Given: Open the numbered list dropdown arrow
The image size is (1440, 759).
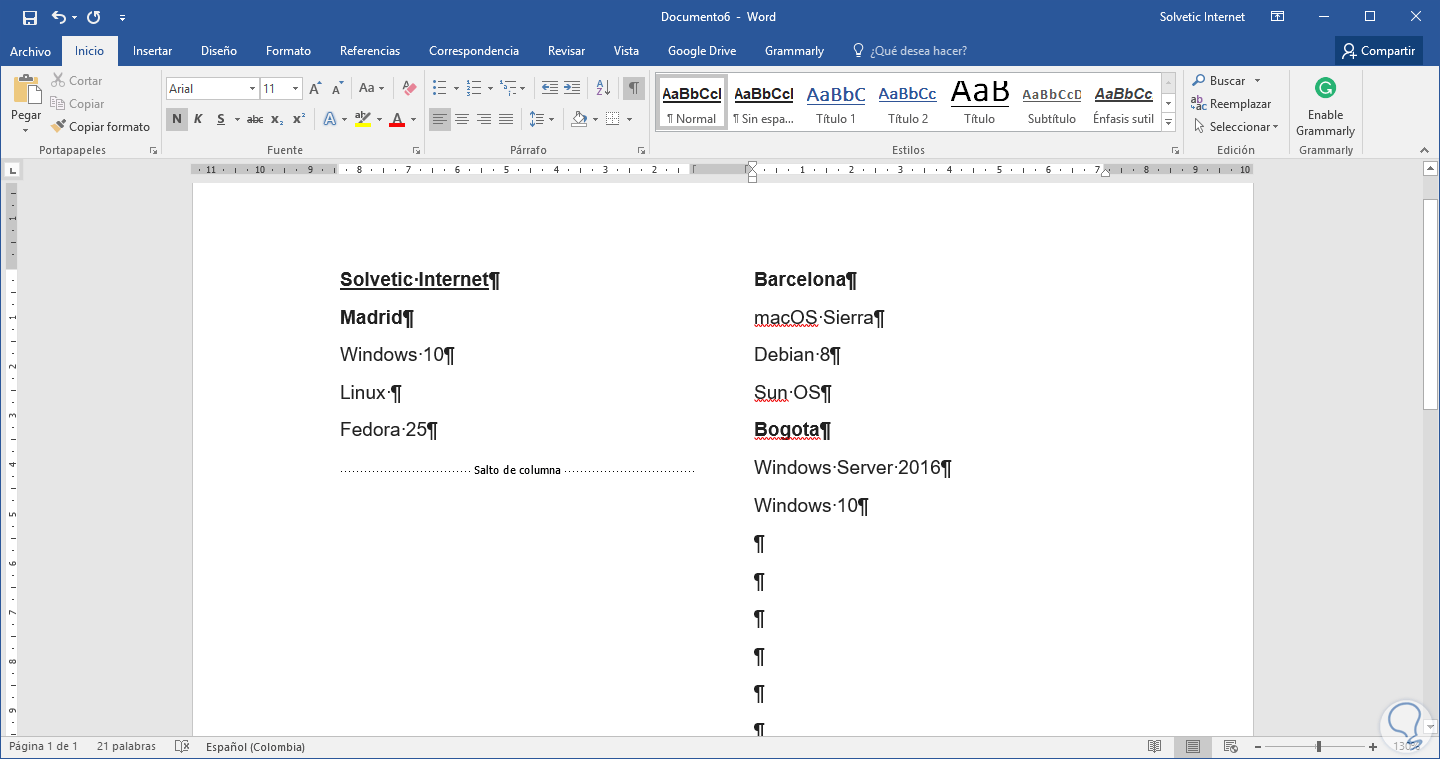Looking at the screenshot, I should tap(490, 89).
